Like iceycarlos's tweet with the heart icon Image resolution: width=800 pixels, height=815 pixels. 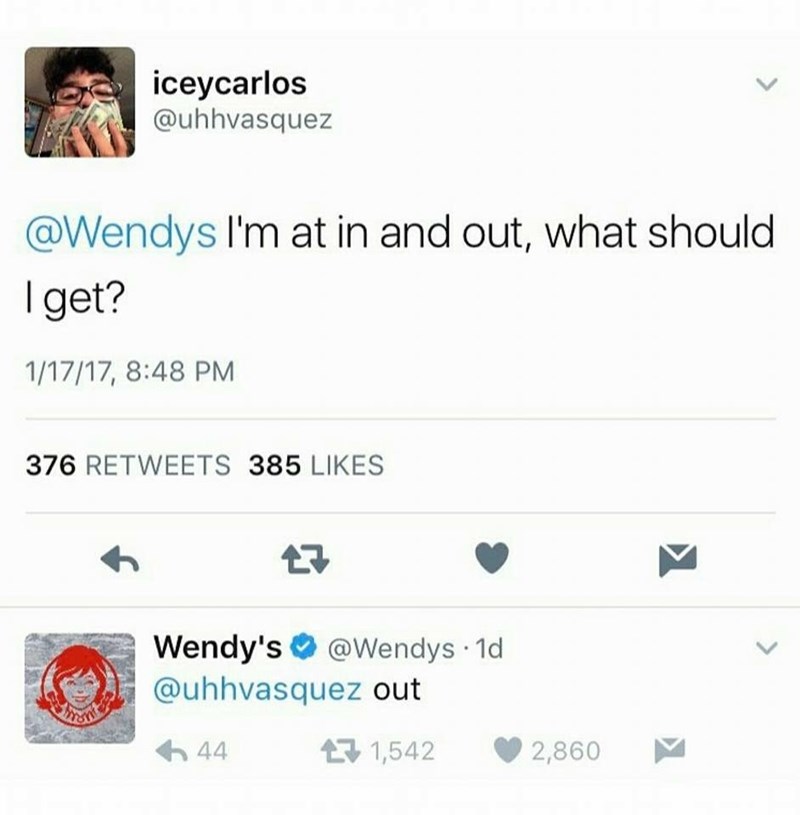[x=492, y=558]
